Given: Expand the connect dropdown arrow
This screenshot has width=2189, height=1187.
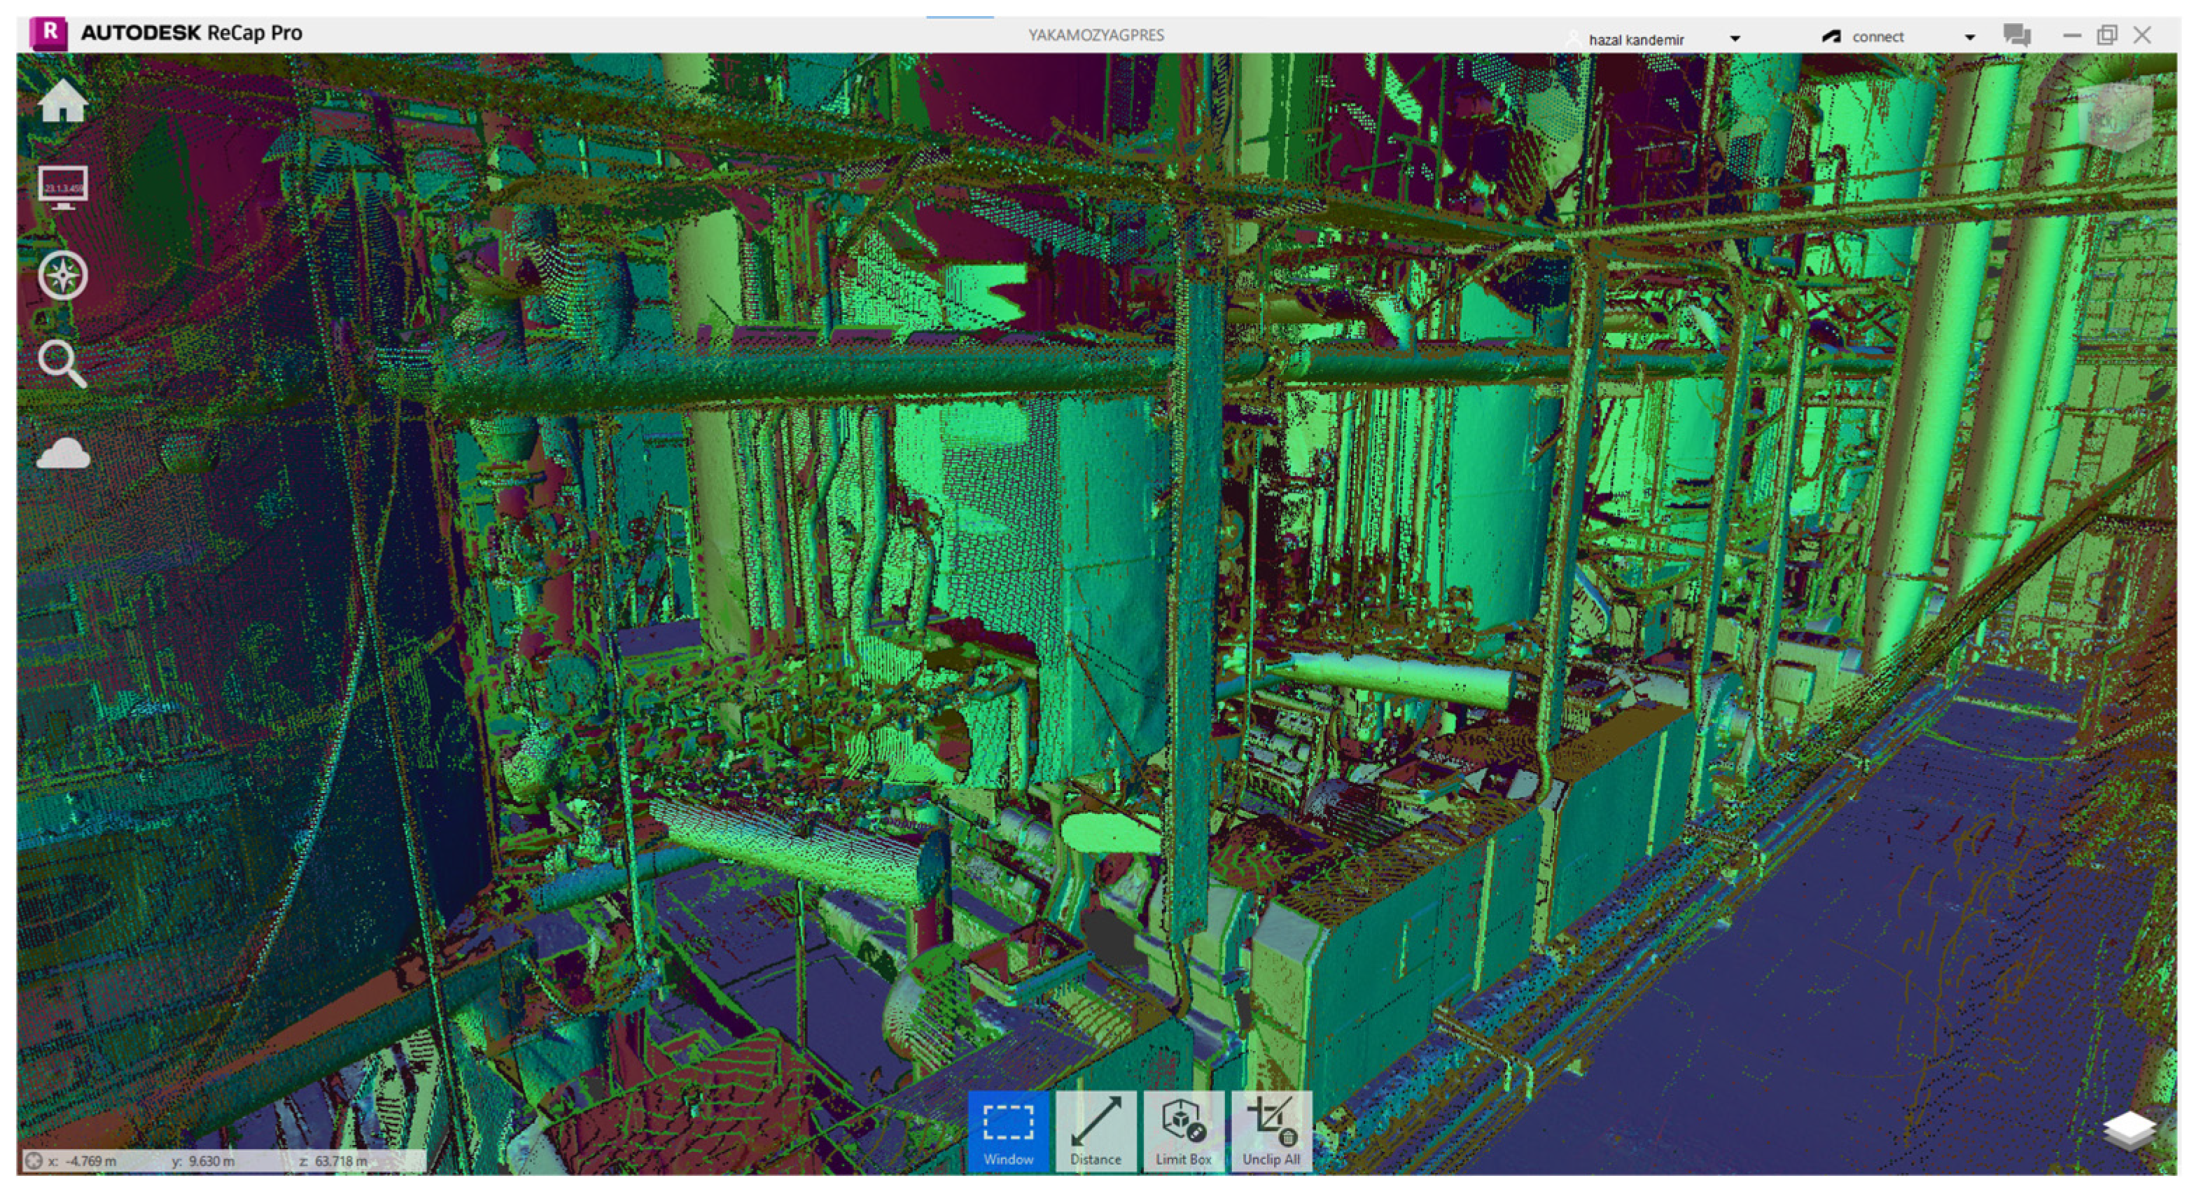Looking at the screenshot, I should [1969, 38].
